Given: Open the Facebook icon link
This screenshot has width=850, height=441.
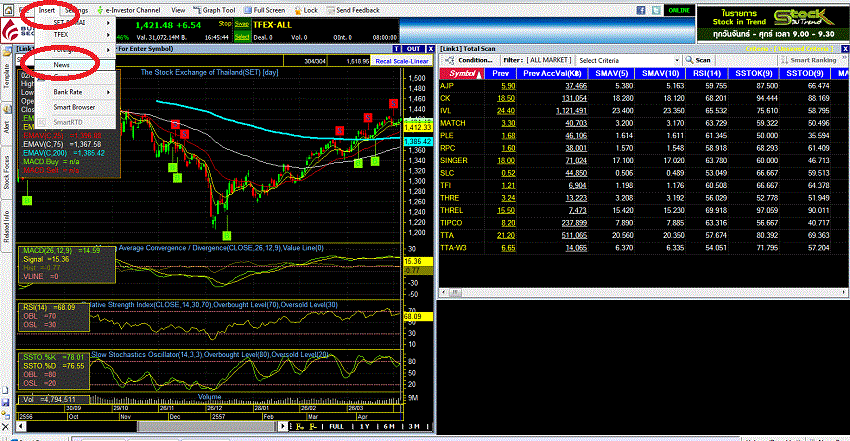Looking at the screenshot, I should point(641,10).
